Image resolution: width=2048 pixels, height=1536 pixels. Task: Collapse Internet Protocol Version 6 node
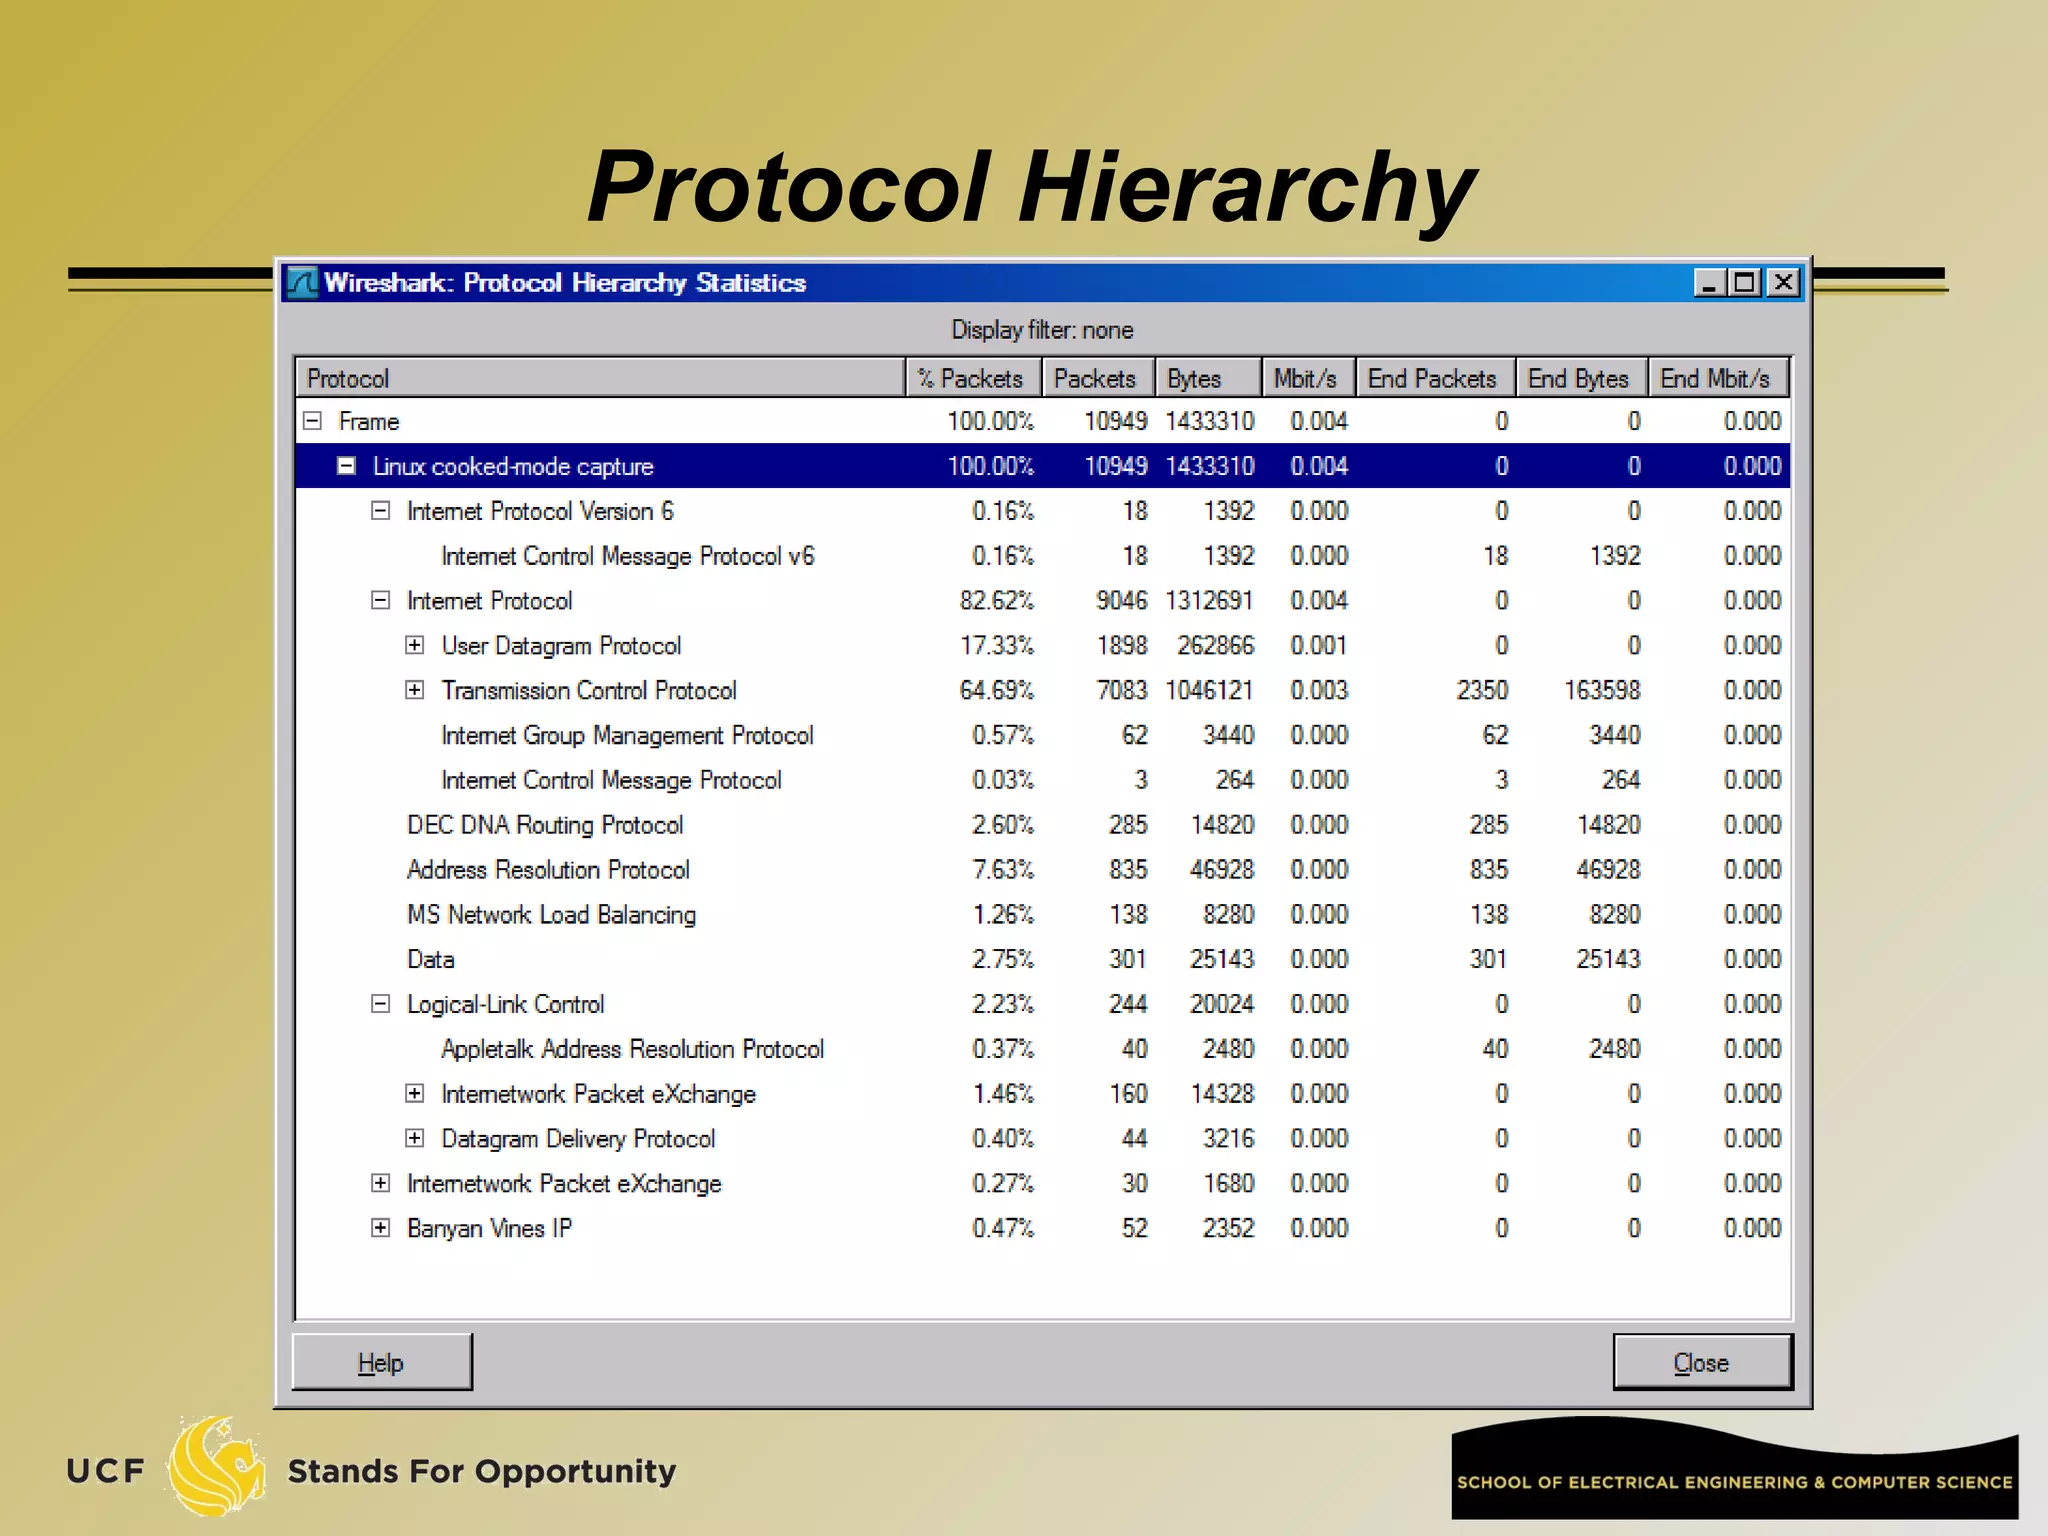(381, 511)
